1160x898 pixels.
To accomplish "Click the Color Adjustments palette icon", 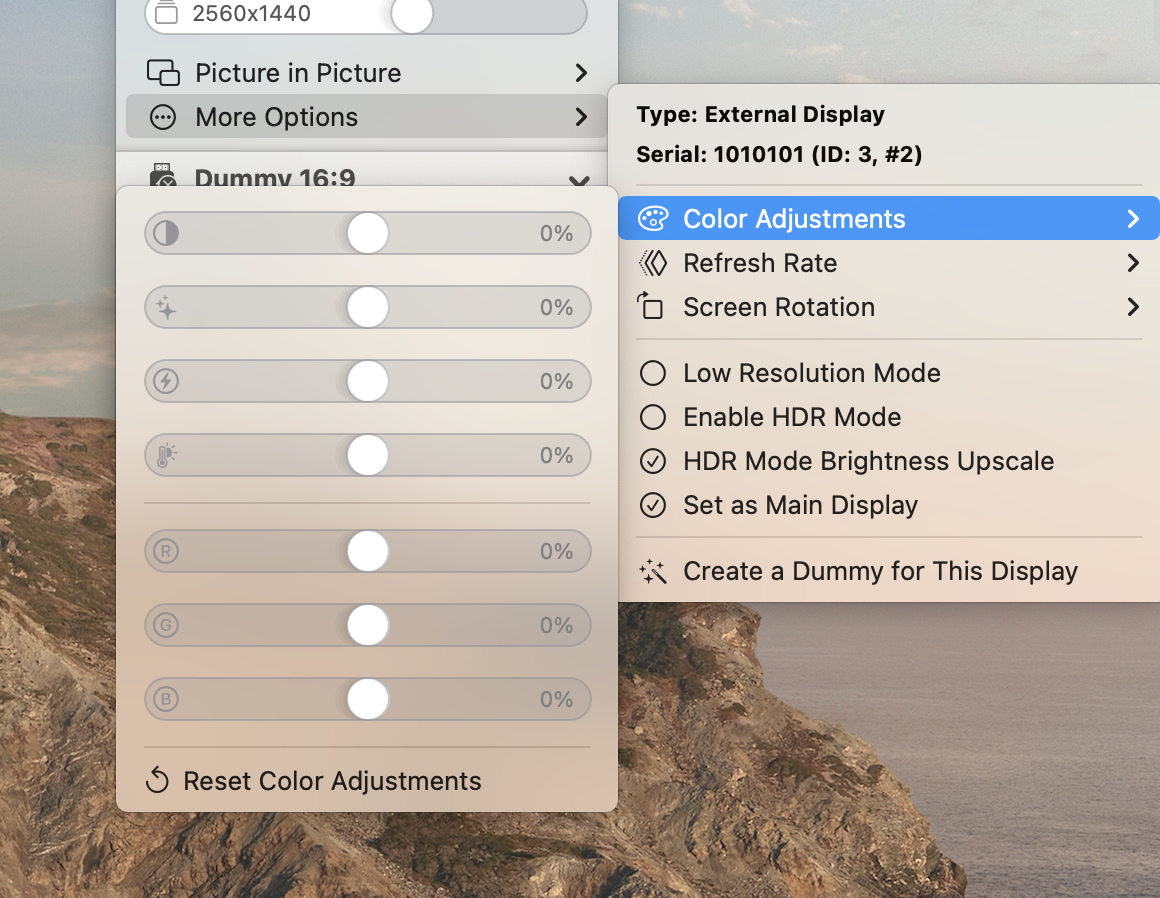I will (x=654, y=218).
